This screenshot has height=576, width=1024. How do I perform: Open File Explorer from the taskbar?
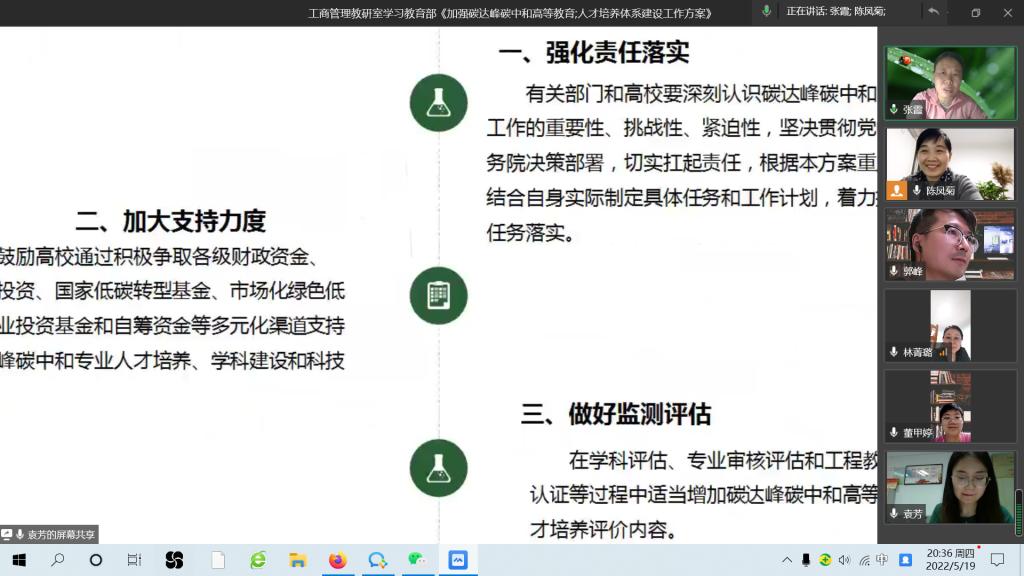click(x=297, y=560)
